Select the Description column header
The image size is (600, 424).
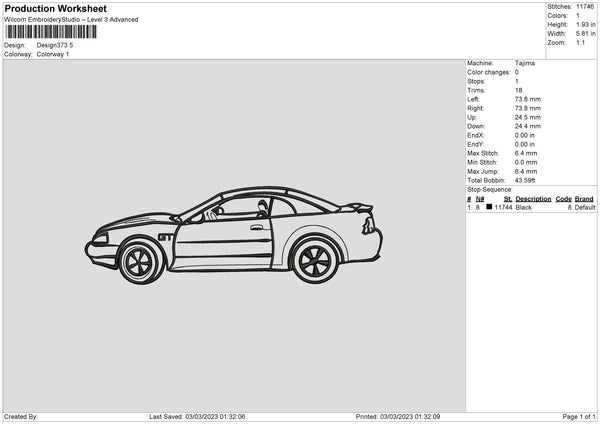533,199
